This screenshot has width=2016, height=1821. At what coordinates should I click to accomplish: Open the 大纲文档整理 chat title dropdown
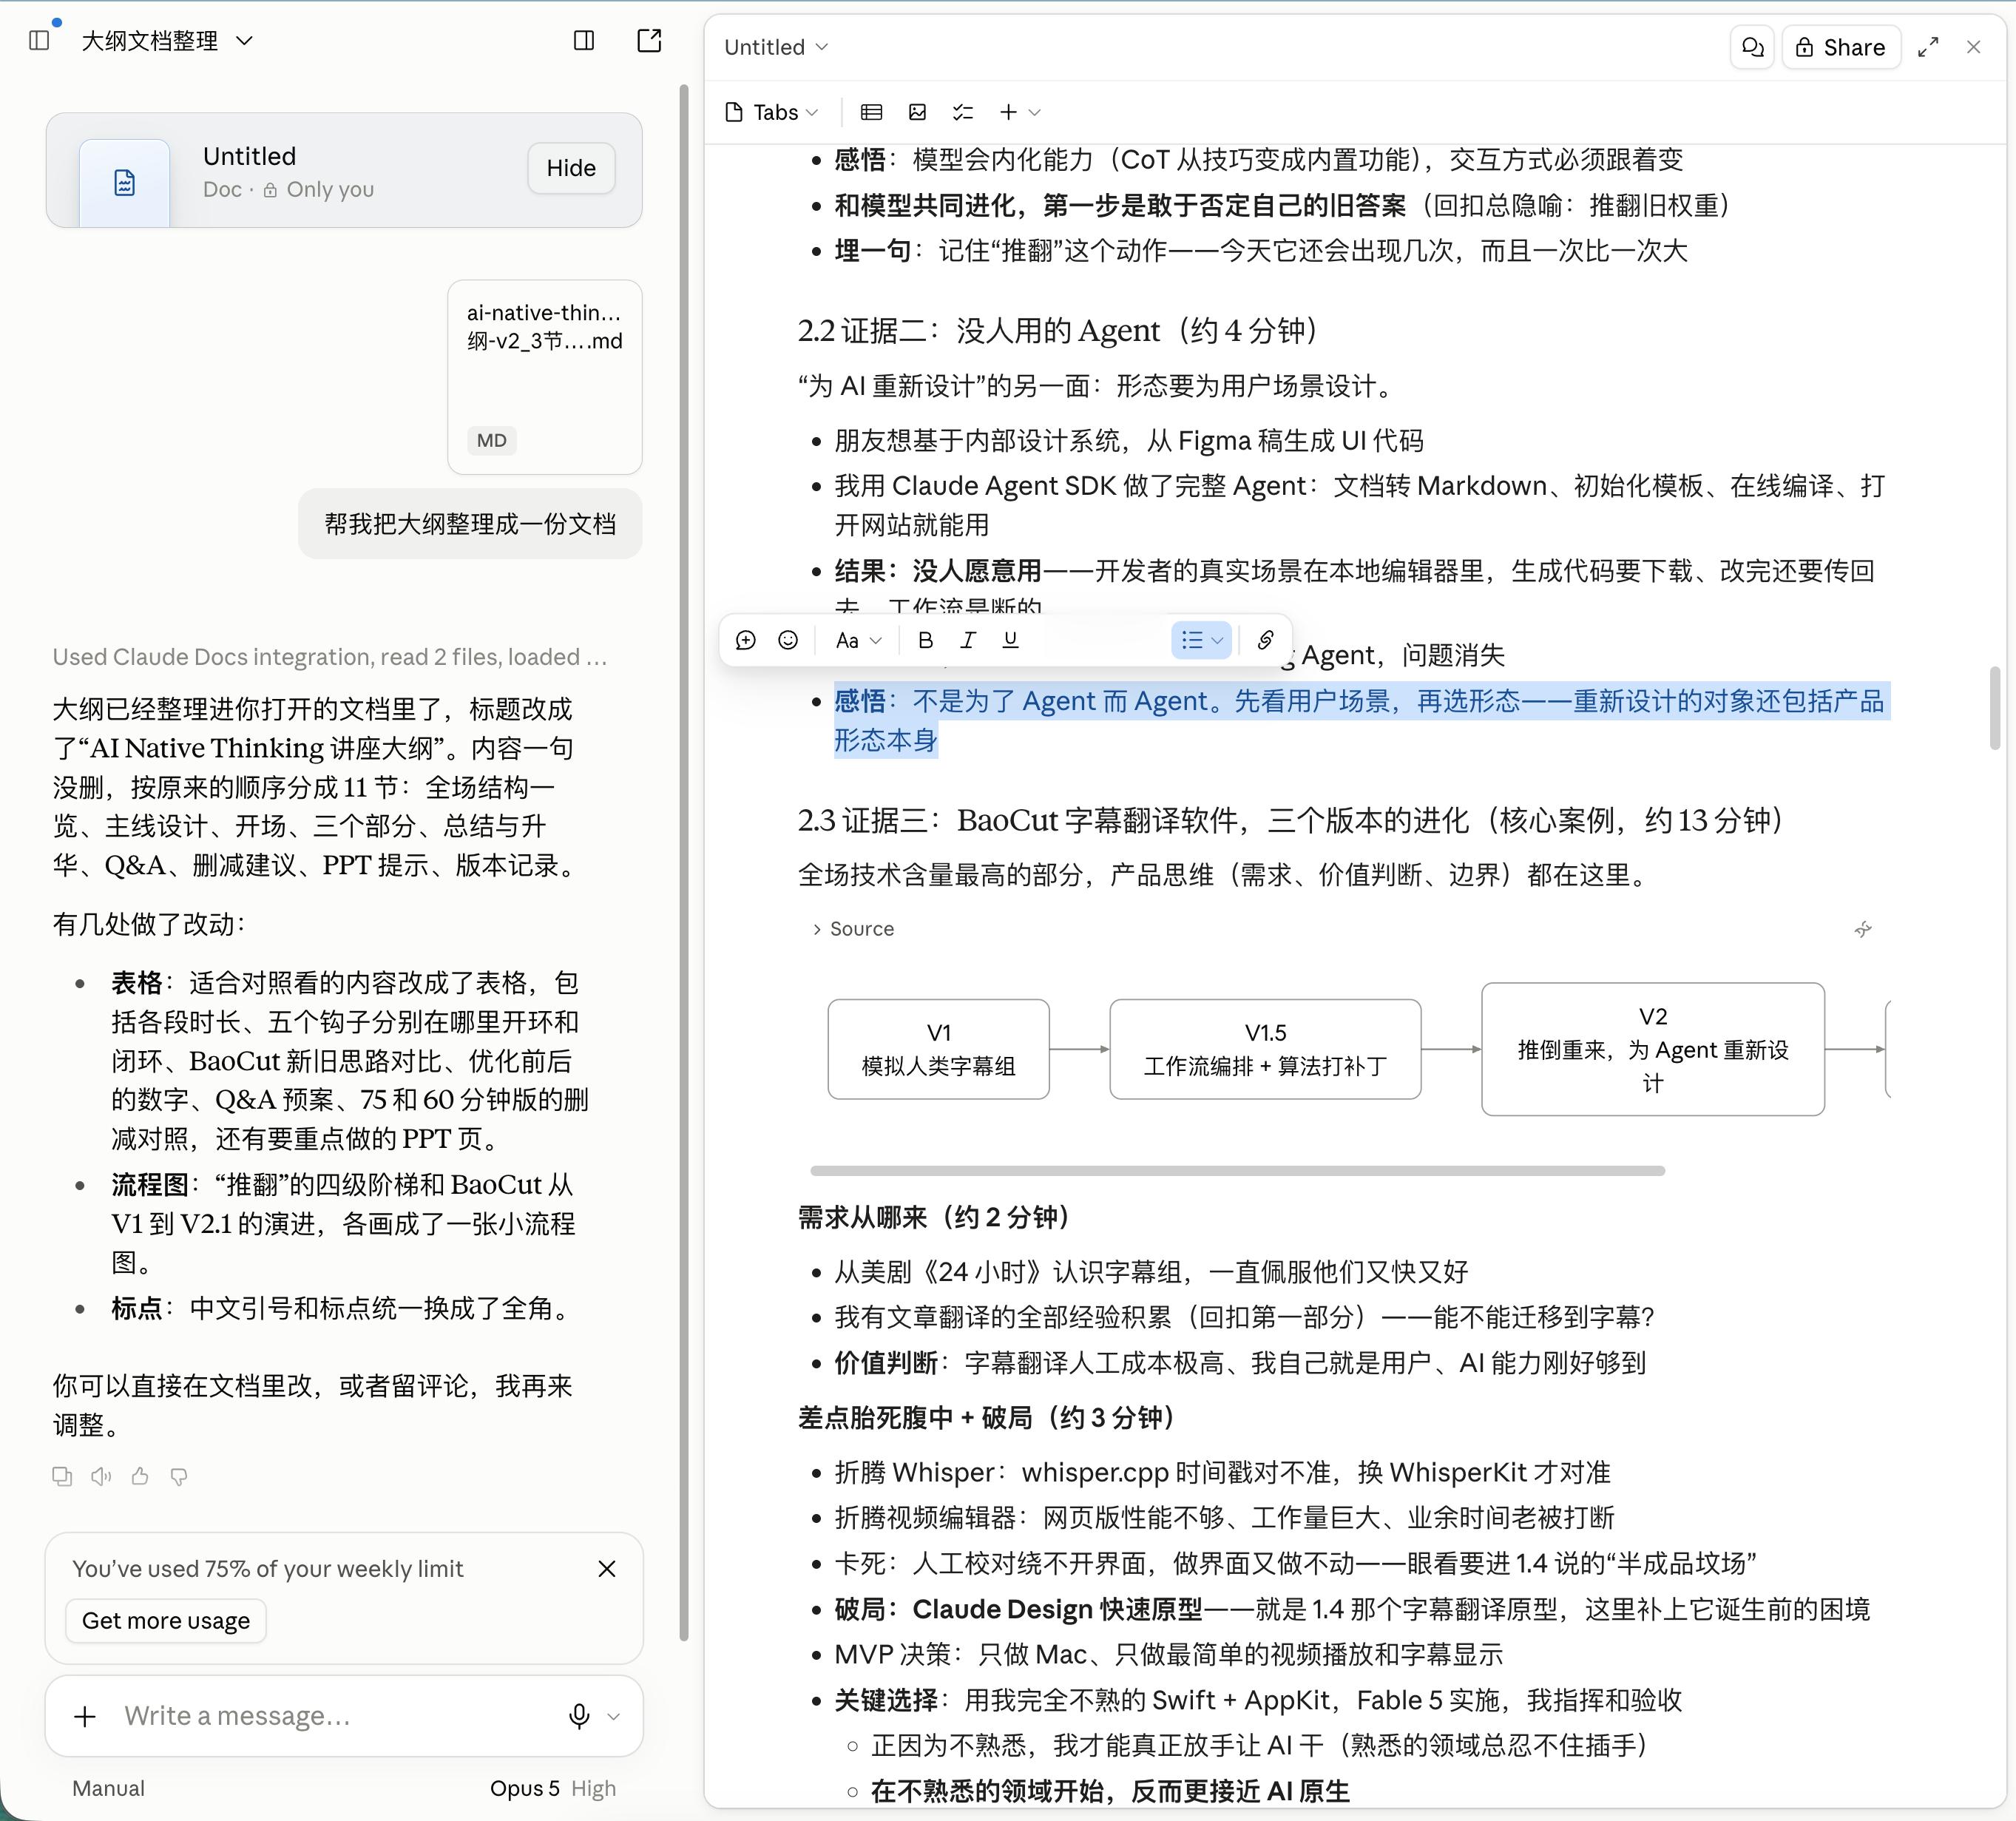coord(167,41)
